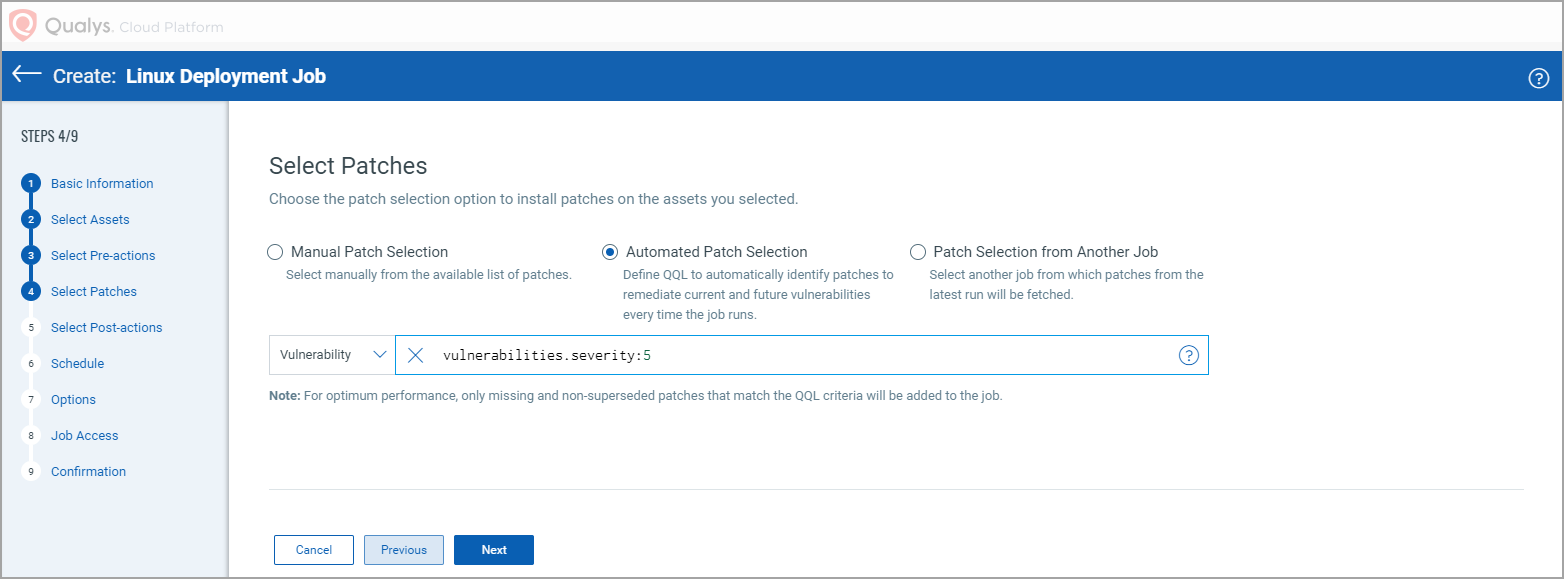Jump to Job Access step
The image size is (1564, 579).
(84, 436)
